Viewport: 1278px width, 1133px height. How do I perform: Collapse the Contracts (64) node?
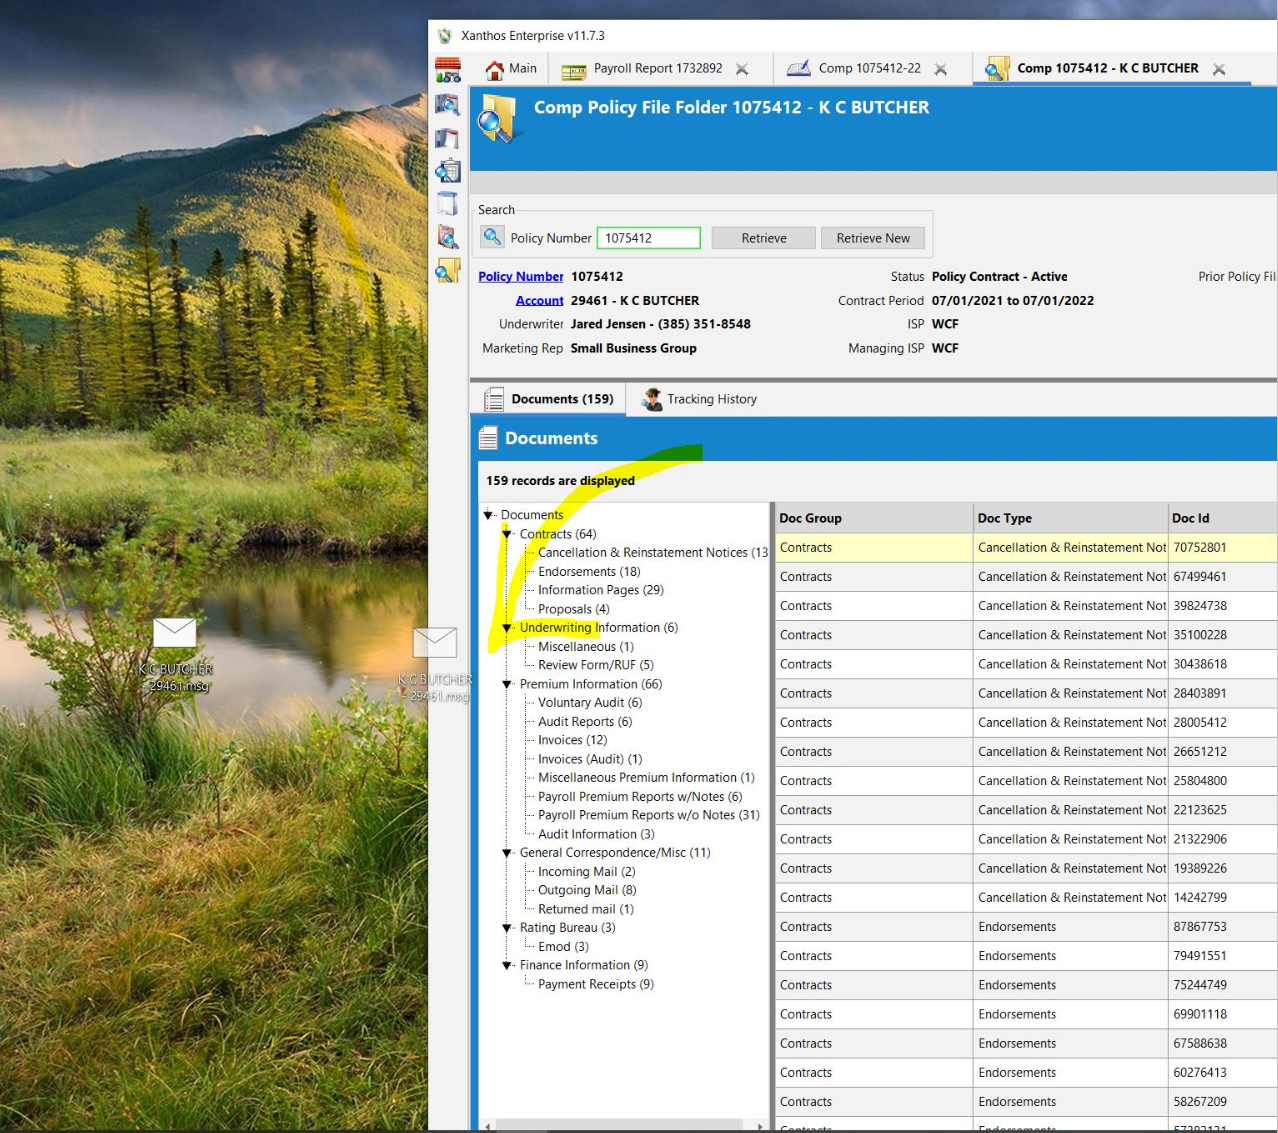coord(507,534)
